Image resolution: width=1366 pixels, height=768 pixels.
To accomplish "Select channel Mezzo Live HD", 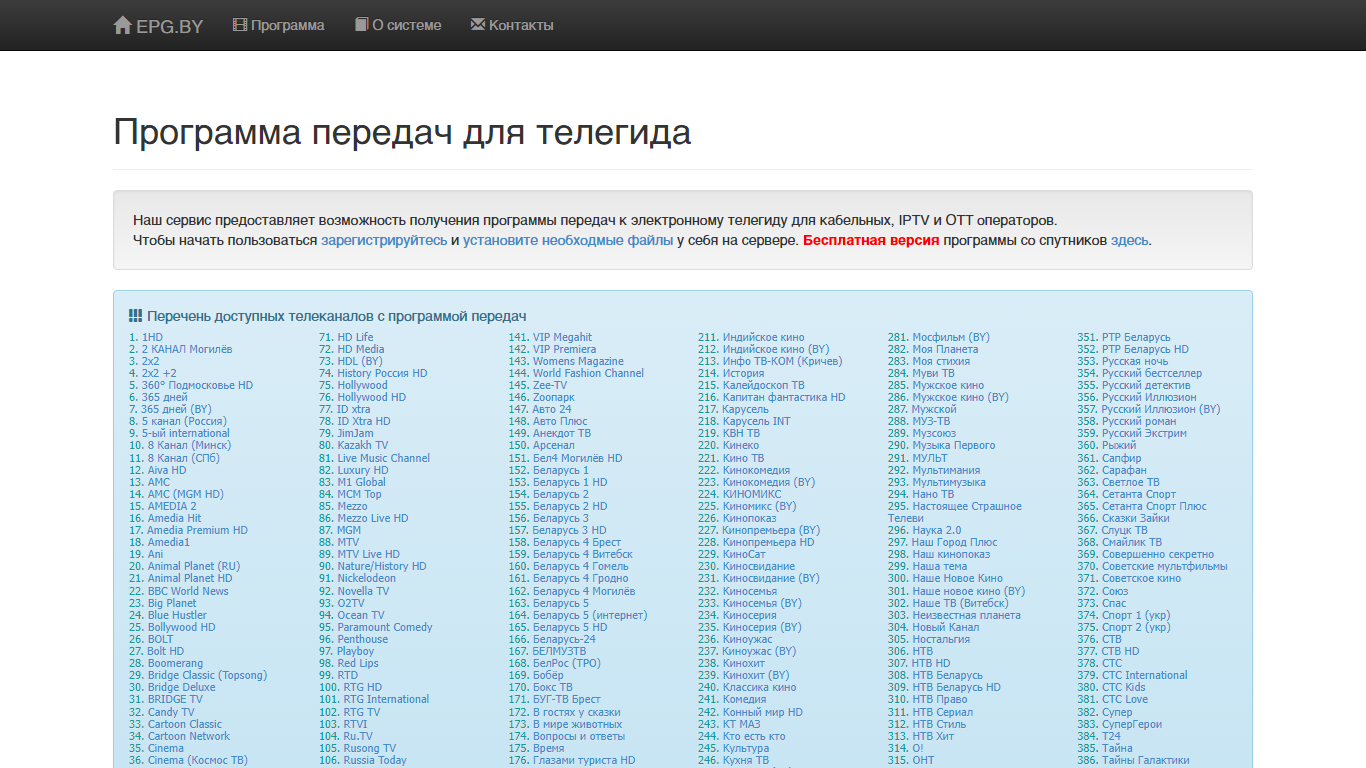I will (x=373, y=518).
